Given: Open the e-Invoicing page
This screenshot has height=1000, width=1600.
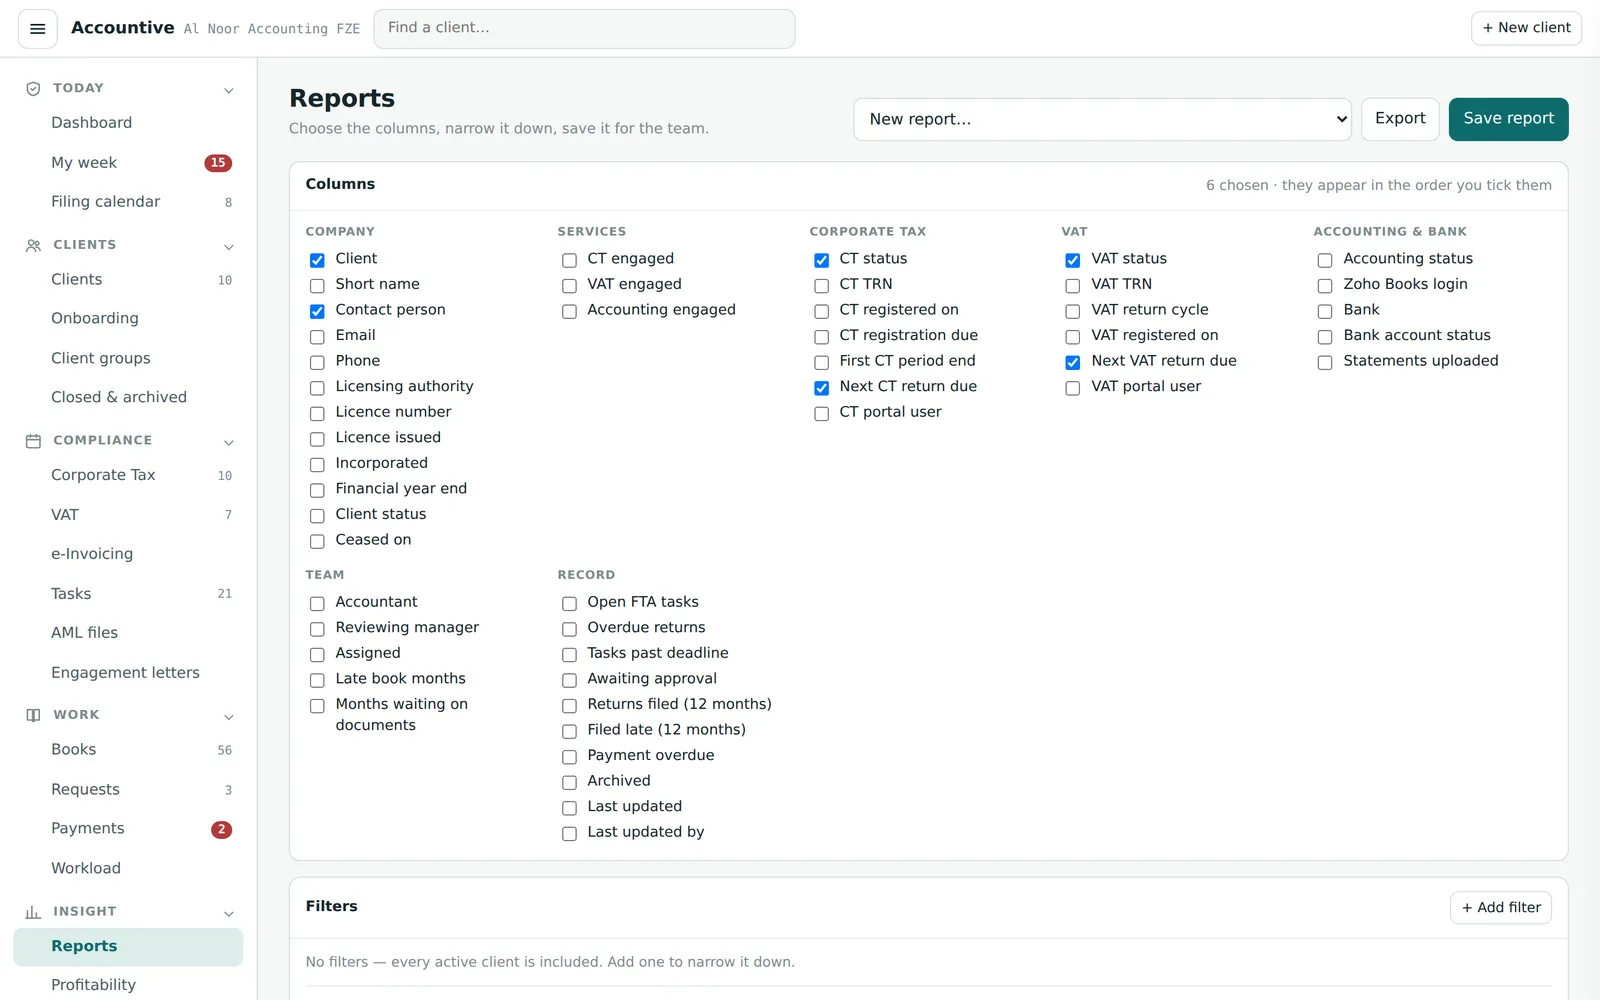Looking at the screenshot, I should tap(128, 554).
